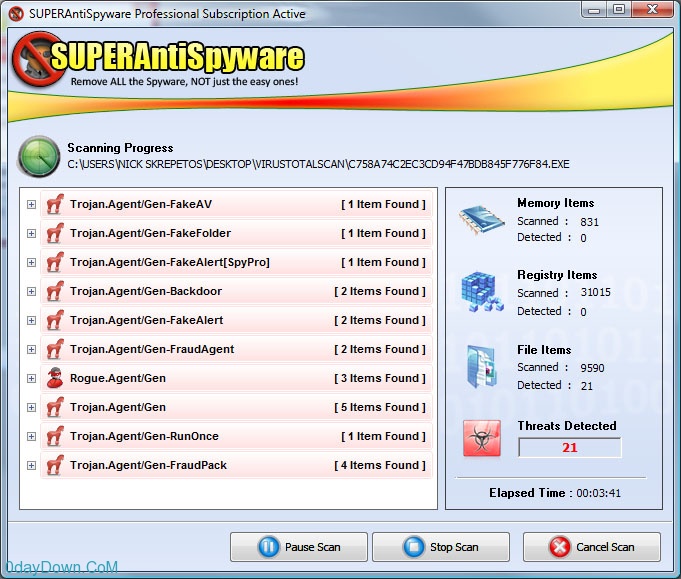
Task: Click the green radar scanning icon
Action: [39, 157]
